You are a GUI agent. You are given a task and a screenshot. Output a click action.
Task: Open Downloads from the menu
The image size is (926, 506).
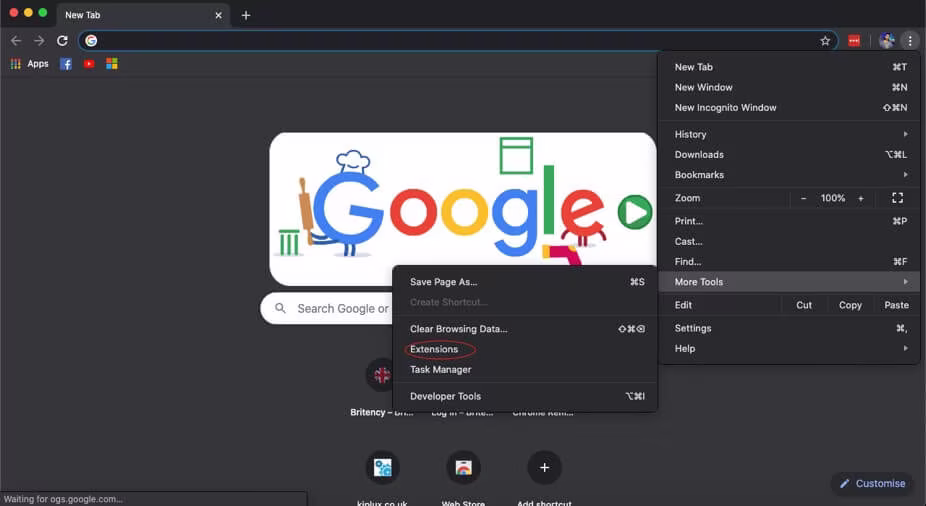[x=789, y=155]
